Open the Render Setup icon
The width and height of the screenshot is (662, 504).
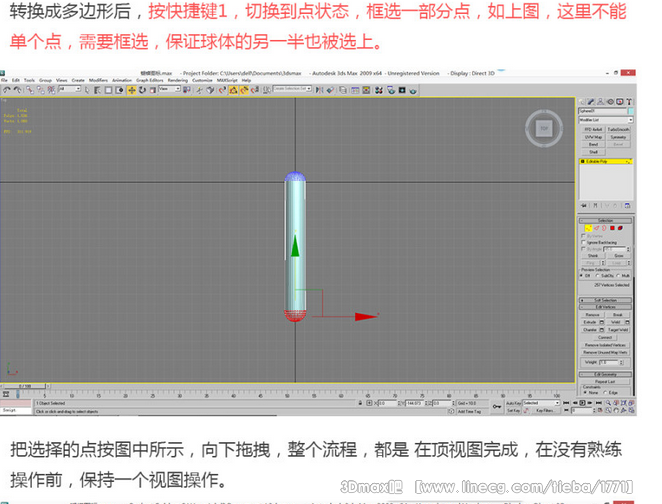[391, 90]
